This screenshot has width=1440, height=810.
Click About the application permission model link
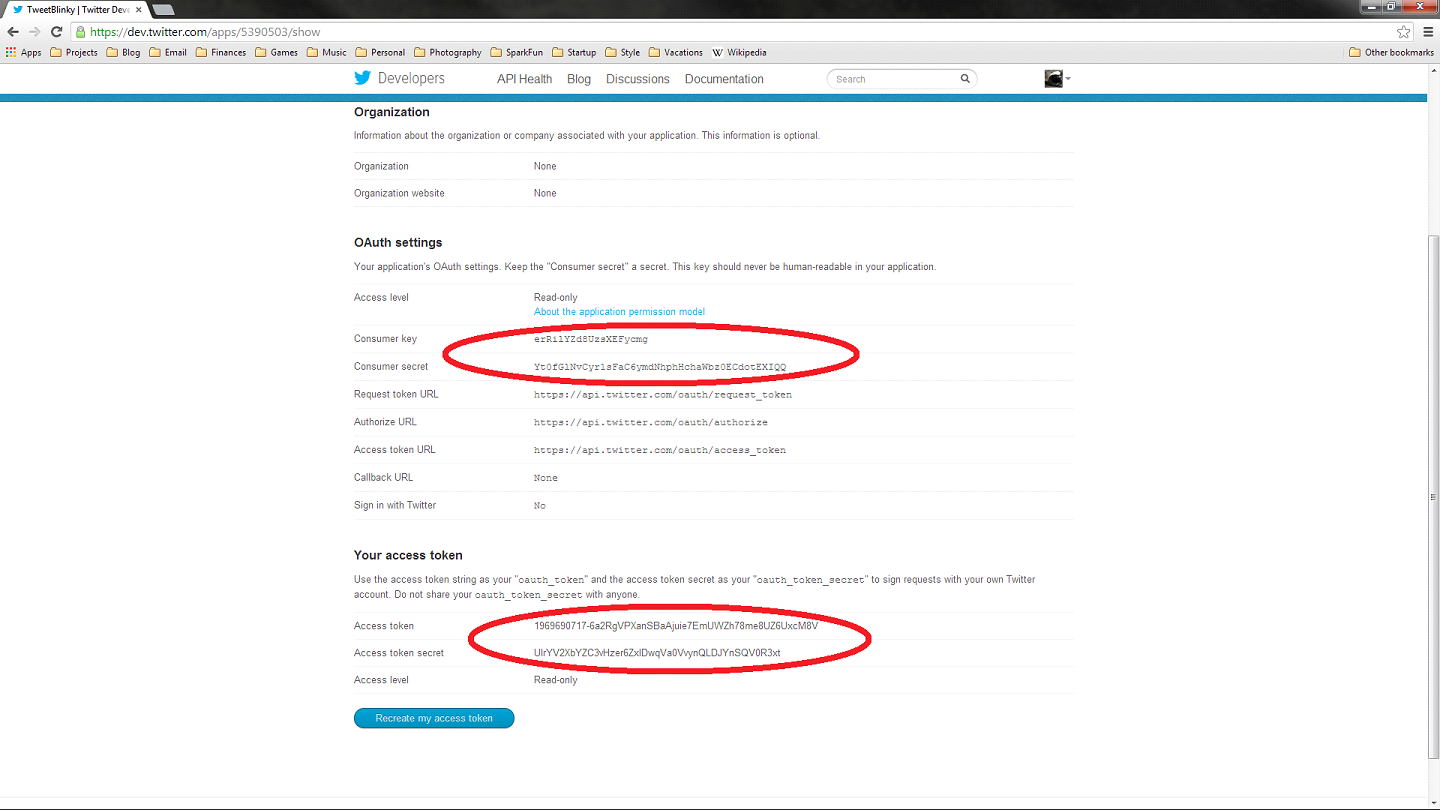coord(619,312)
